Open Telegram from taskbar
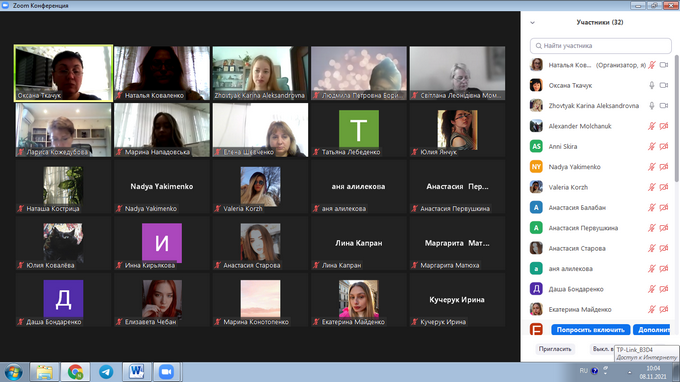680x382 pixels. 106,372
